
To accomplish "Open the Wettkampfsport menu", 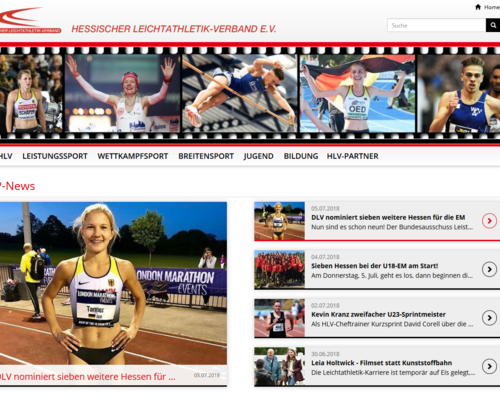I will [133, 156].
